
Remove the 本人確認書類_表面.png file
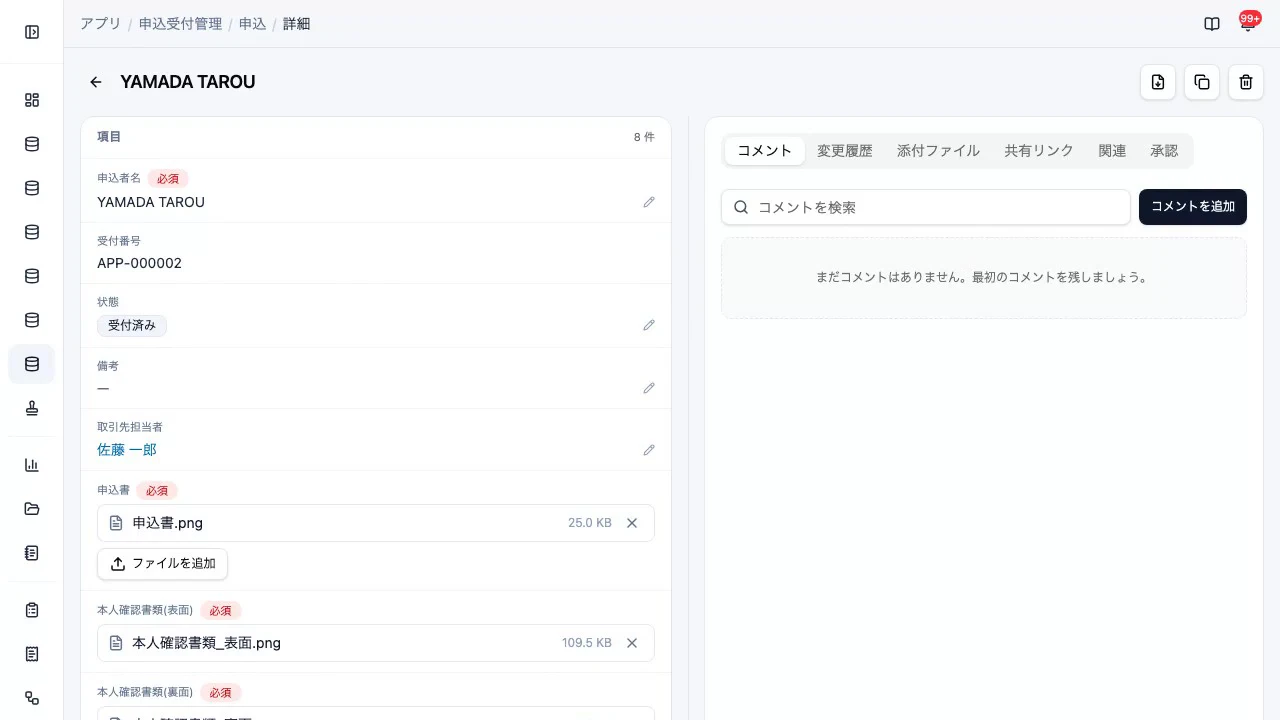632,643
